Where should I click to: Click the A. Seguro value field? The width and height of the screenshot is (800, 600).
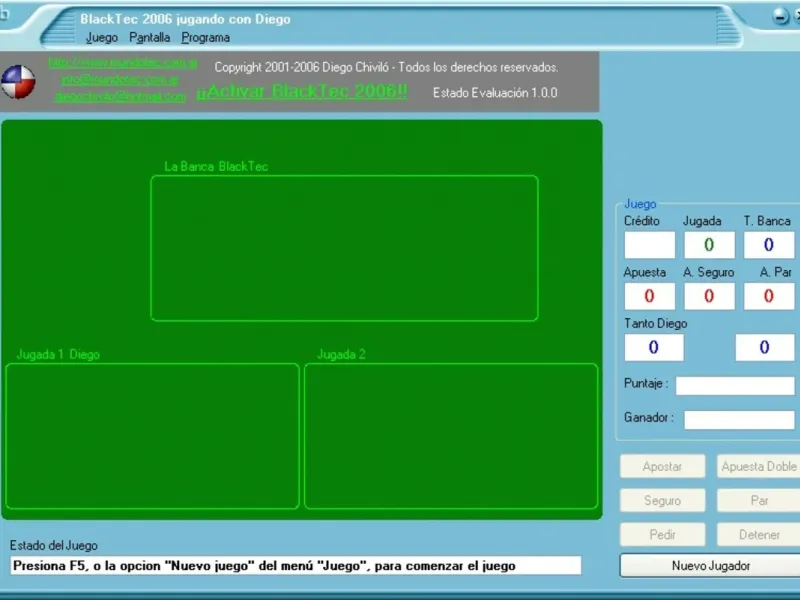point(709,296)
